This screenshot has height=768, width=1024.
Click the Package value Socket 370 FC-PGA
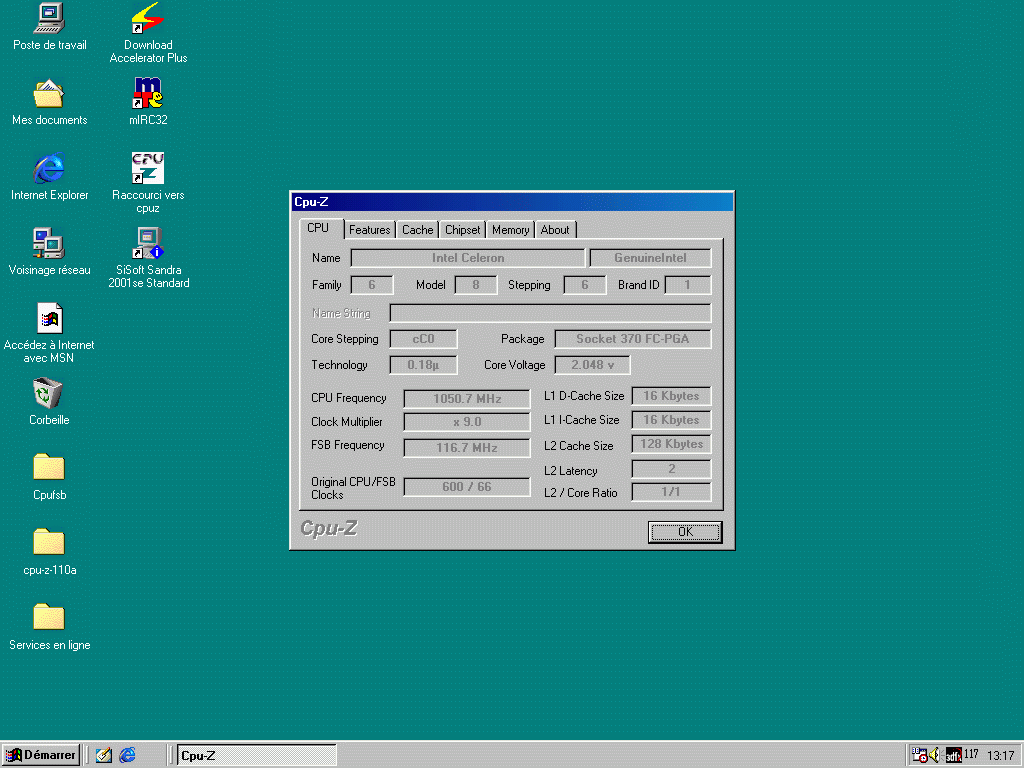[633, 339]
